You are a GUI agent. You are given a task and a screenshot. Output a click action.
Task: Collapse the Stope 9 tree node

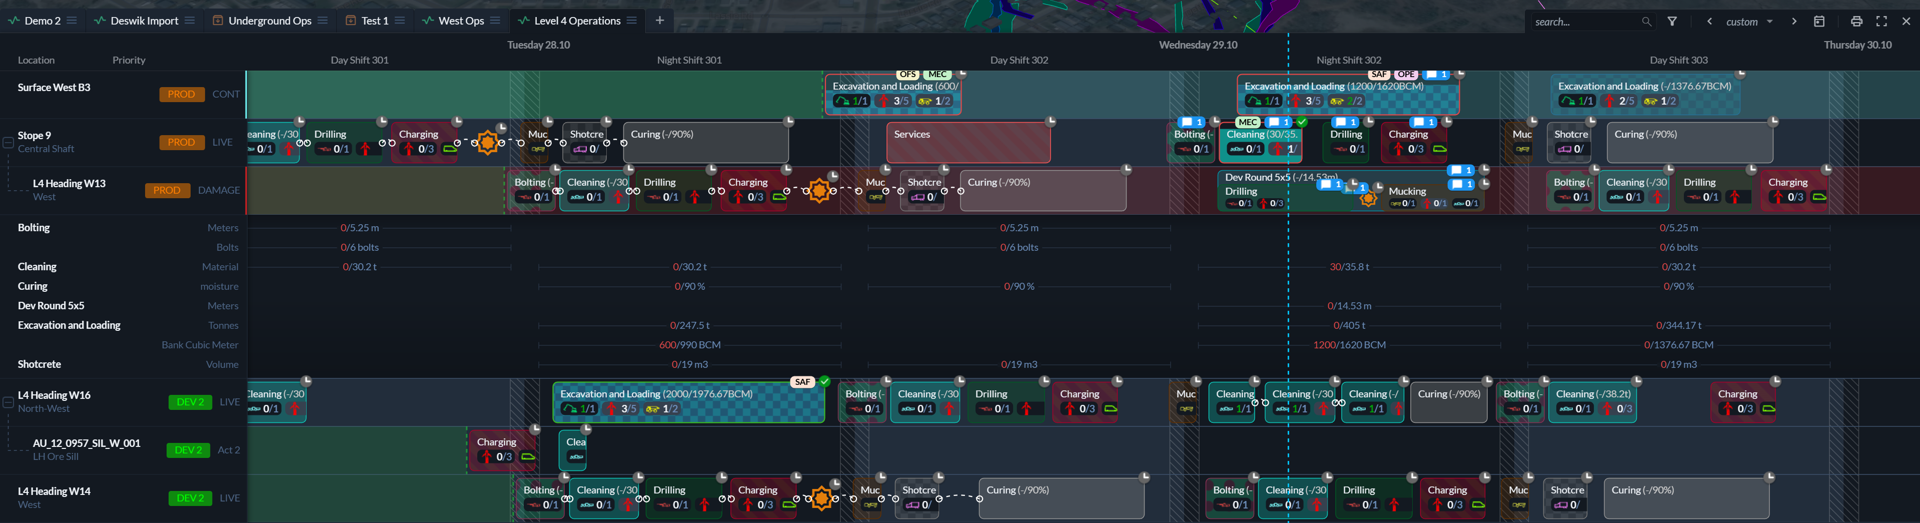[8, 142]
